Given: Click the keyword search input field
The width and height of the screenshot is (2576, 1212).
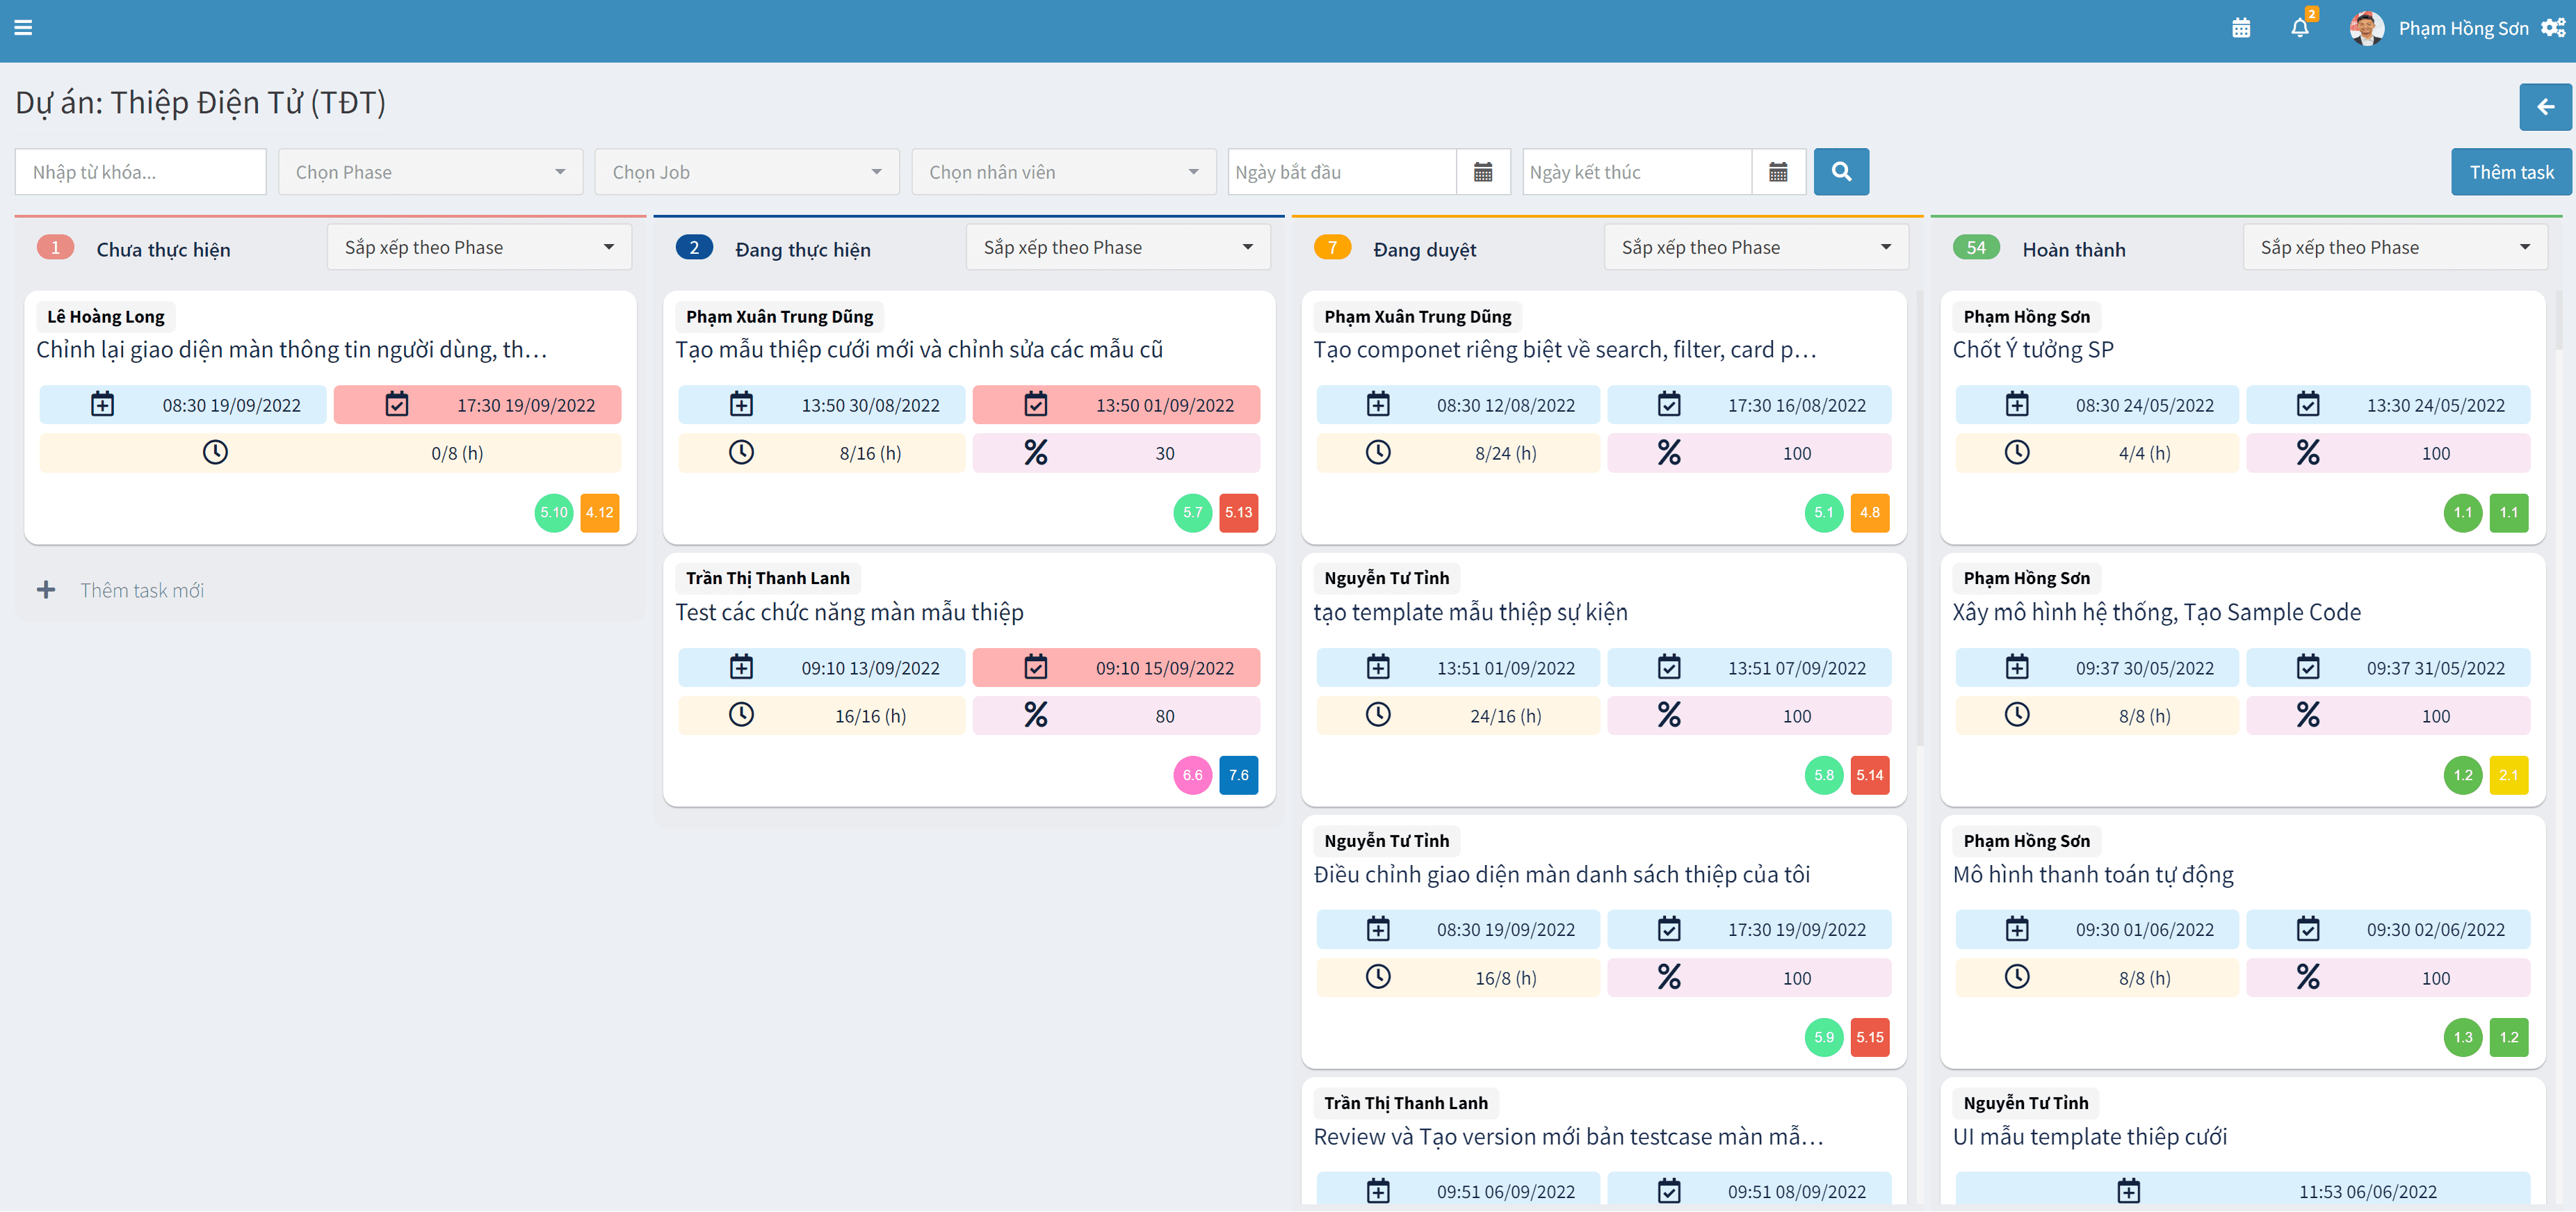Looking at the screenshot, I should [140, 172].
